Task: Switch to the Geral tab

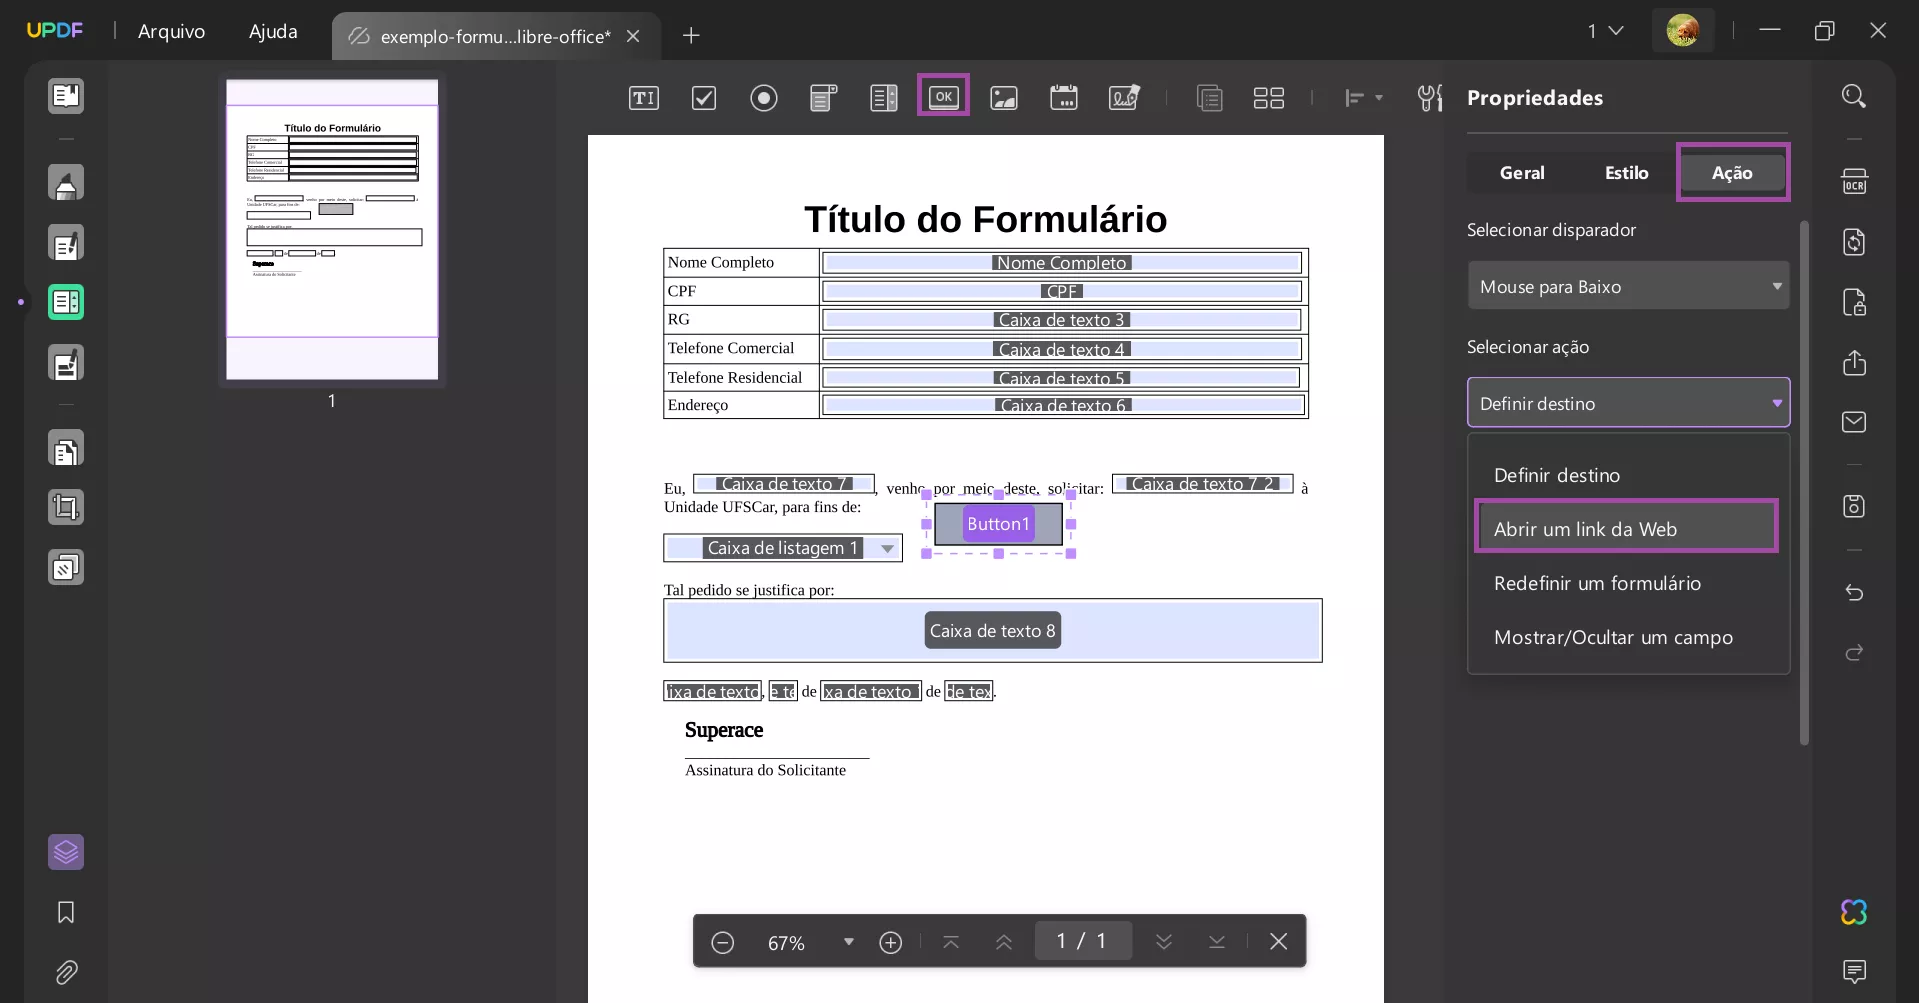Action: (x=1522, y=173)
